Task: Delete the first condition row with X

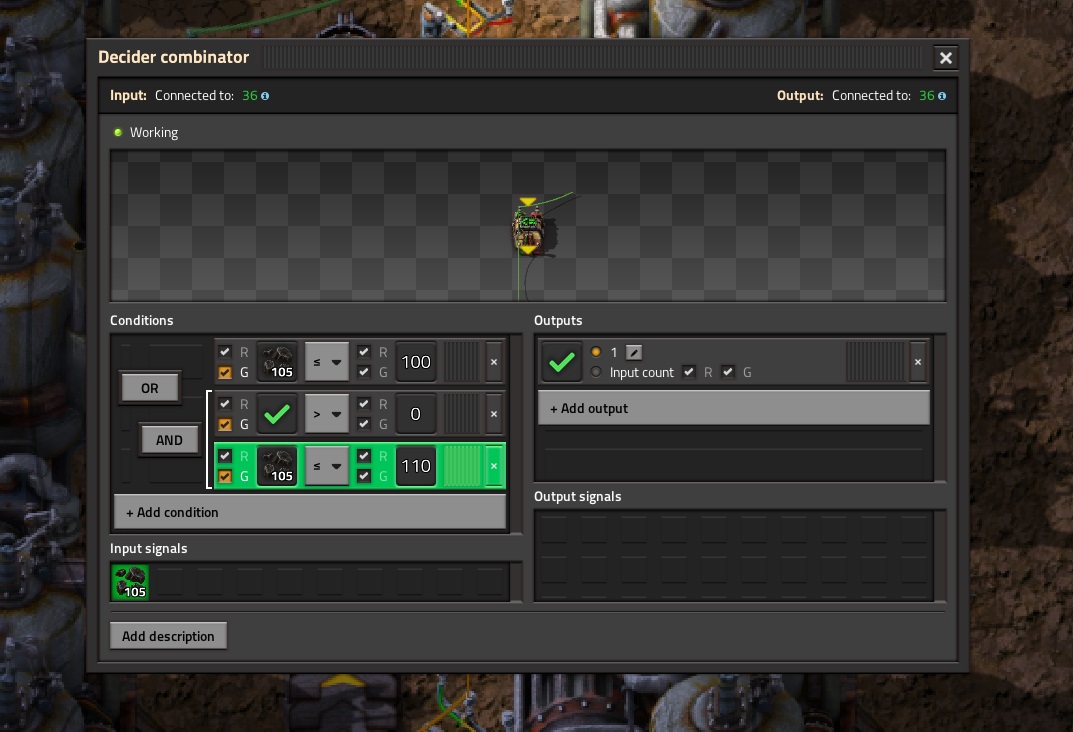Action: 493,362
